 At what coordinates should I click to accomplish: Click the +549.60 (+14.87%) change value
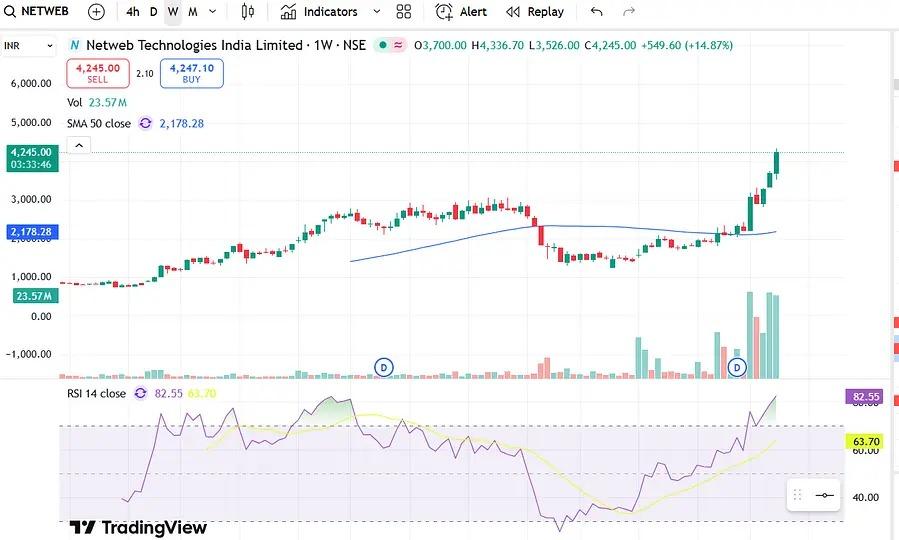click(687, 45)
